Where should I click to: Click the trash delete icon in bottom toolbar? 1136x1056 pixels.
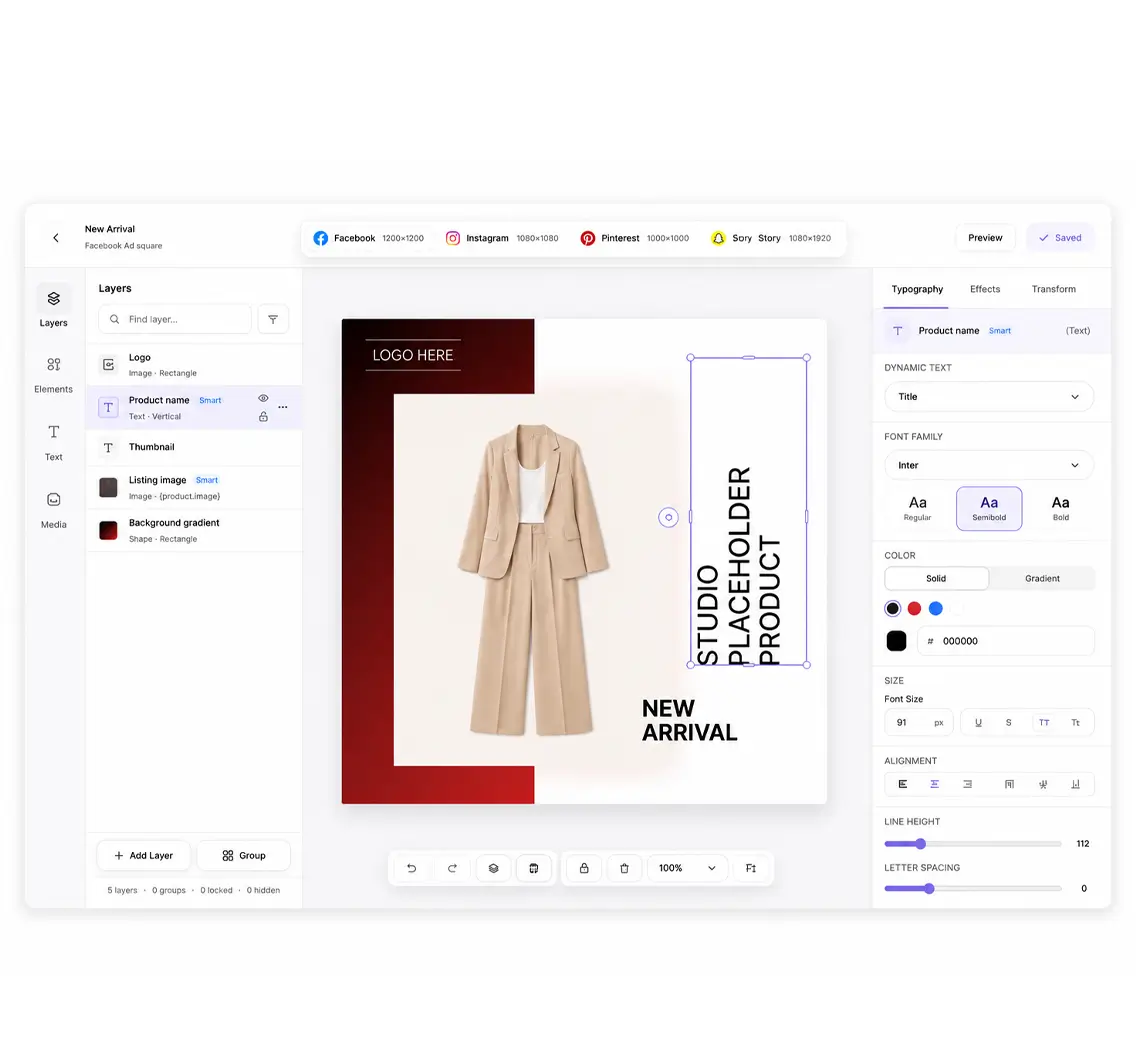tap(625, 868)
